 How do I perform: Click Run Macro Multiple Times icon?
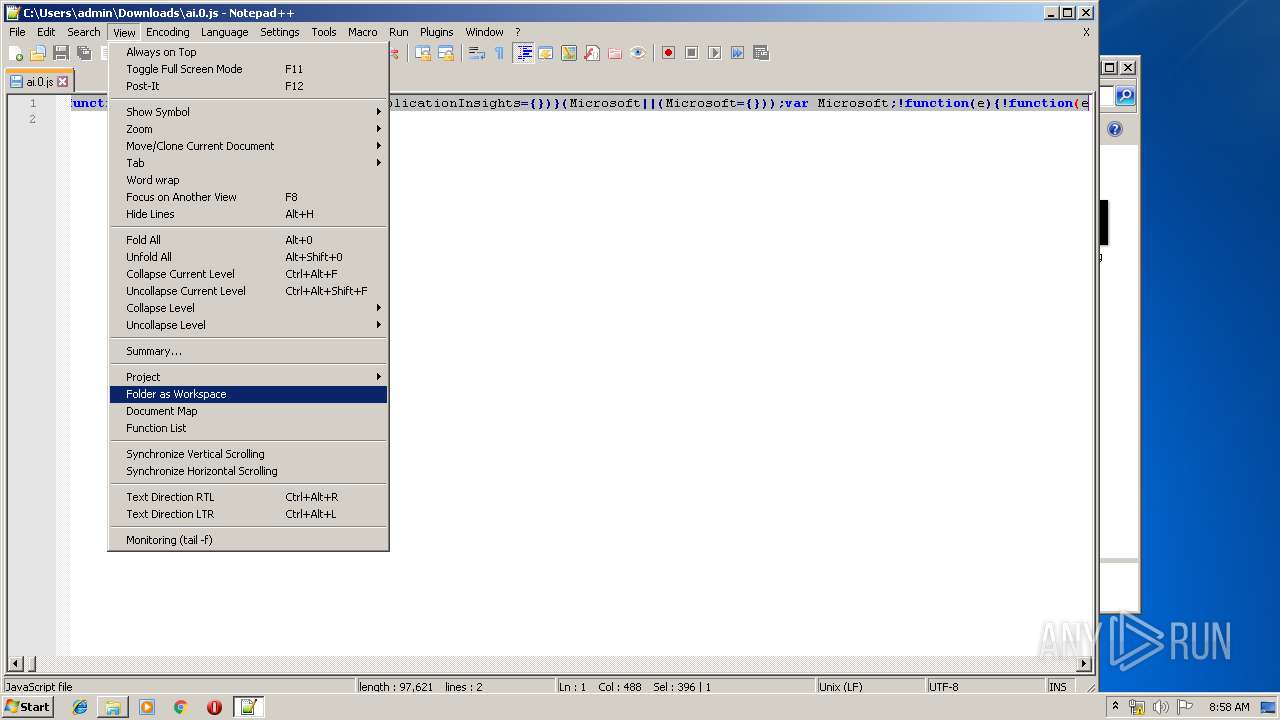(x=737, y=53)
